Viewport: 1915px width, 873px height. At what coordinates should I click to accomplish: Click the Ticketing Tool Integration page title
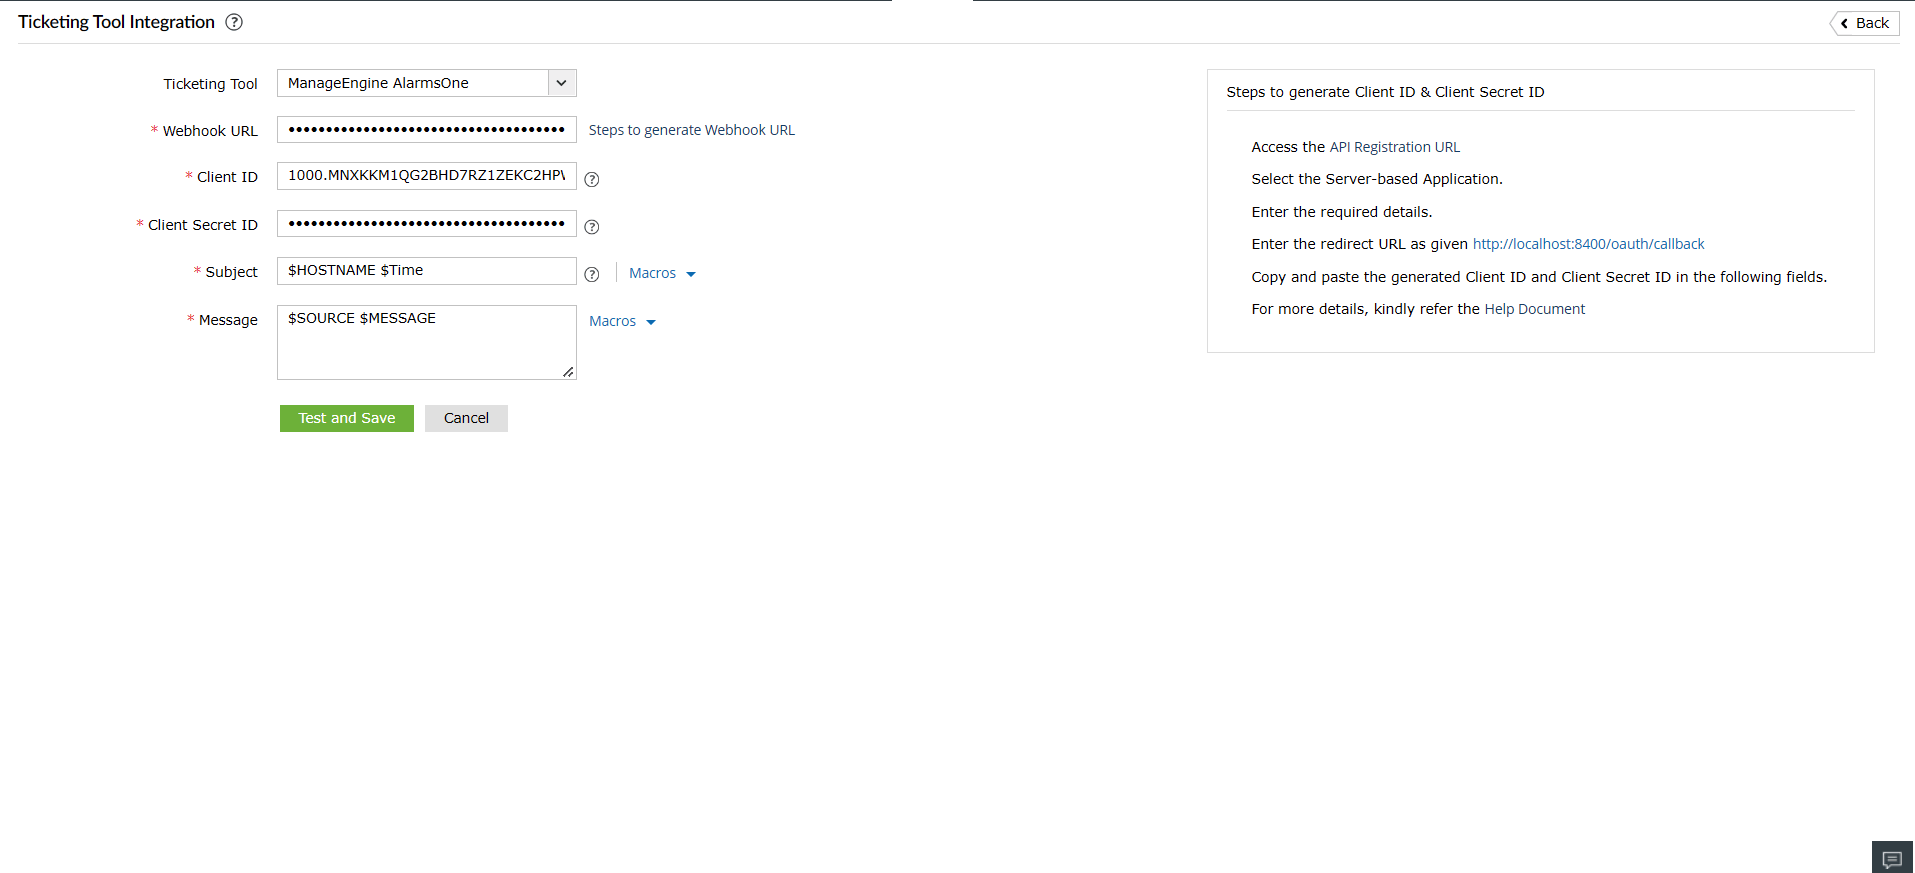point(116,22)
